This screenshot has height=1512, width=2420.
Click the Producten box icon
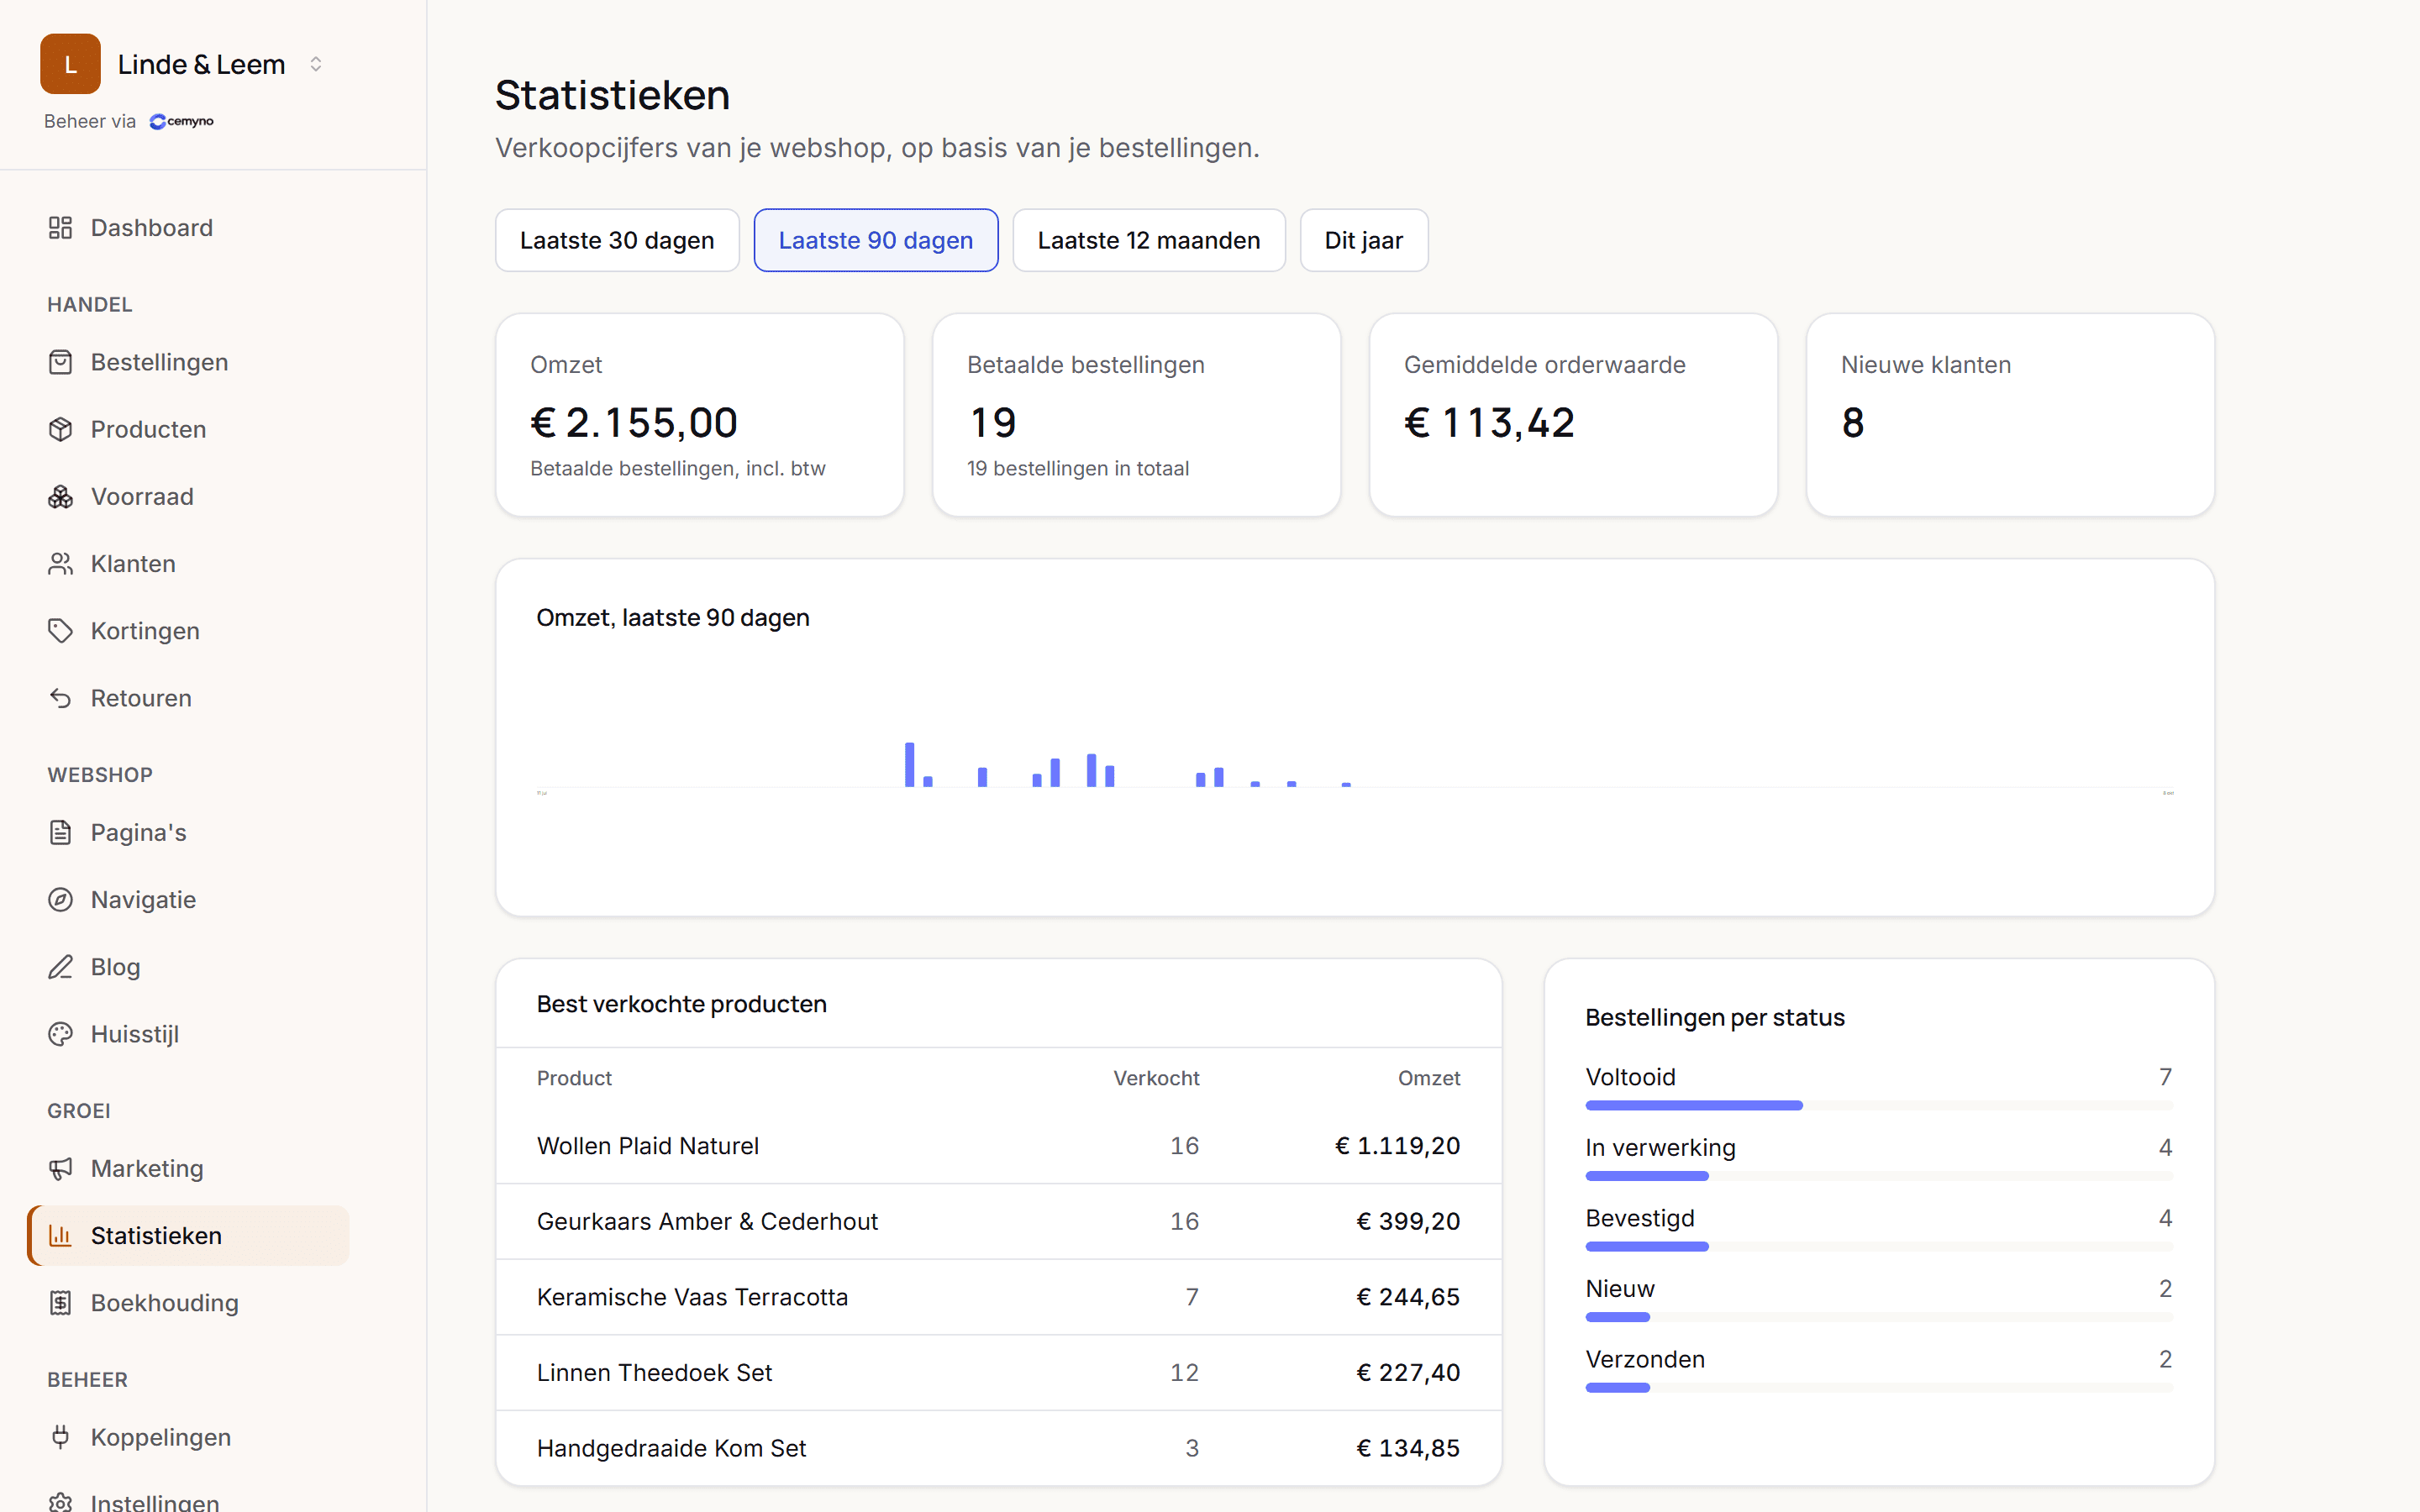[60, 429]
